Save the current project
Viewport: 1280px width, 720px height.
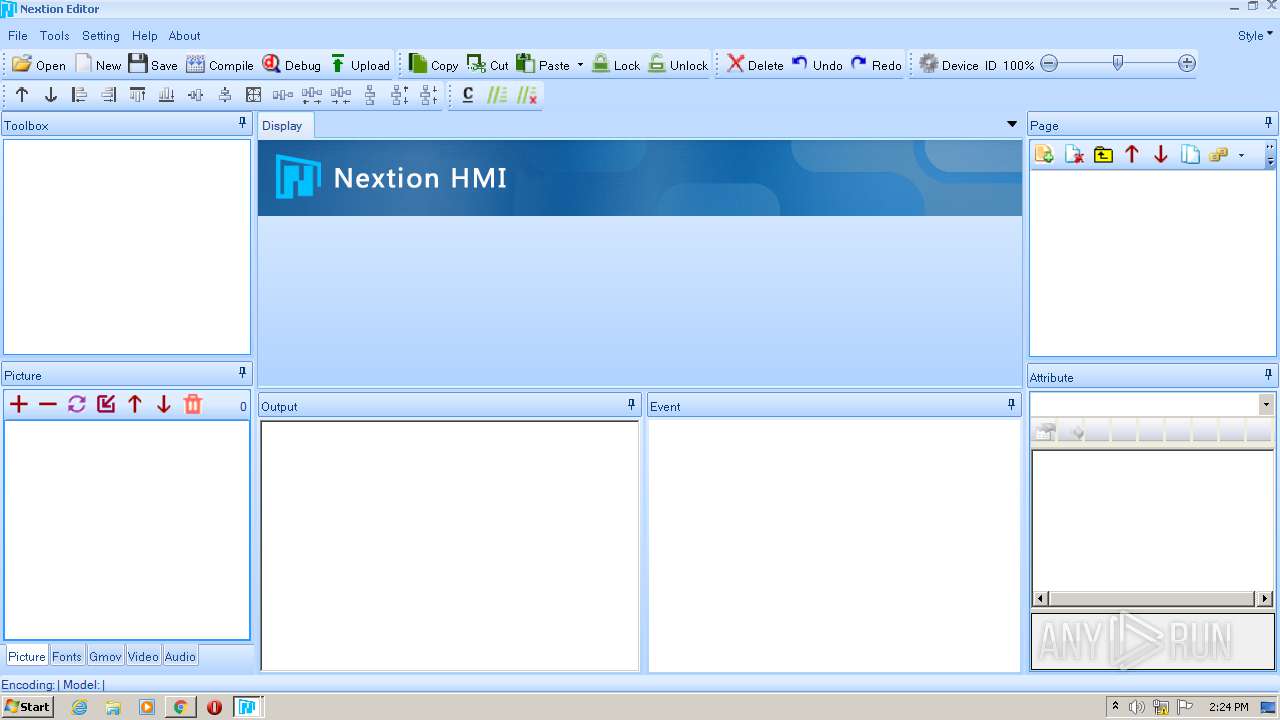pos(153,64)
